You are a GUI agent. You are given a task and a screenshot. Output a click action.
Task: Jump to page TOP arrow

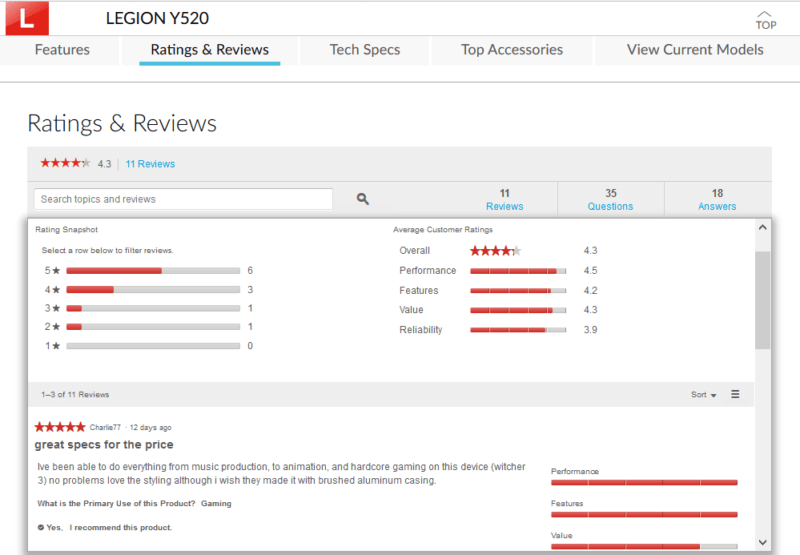click(x=765, y=21)
